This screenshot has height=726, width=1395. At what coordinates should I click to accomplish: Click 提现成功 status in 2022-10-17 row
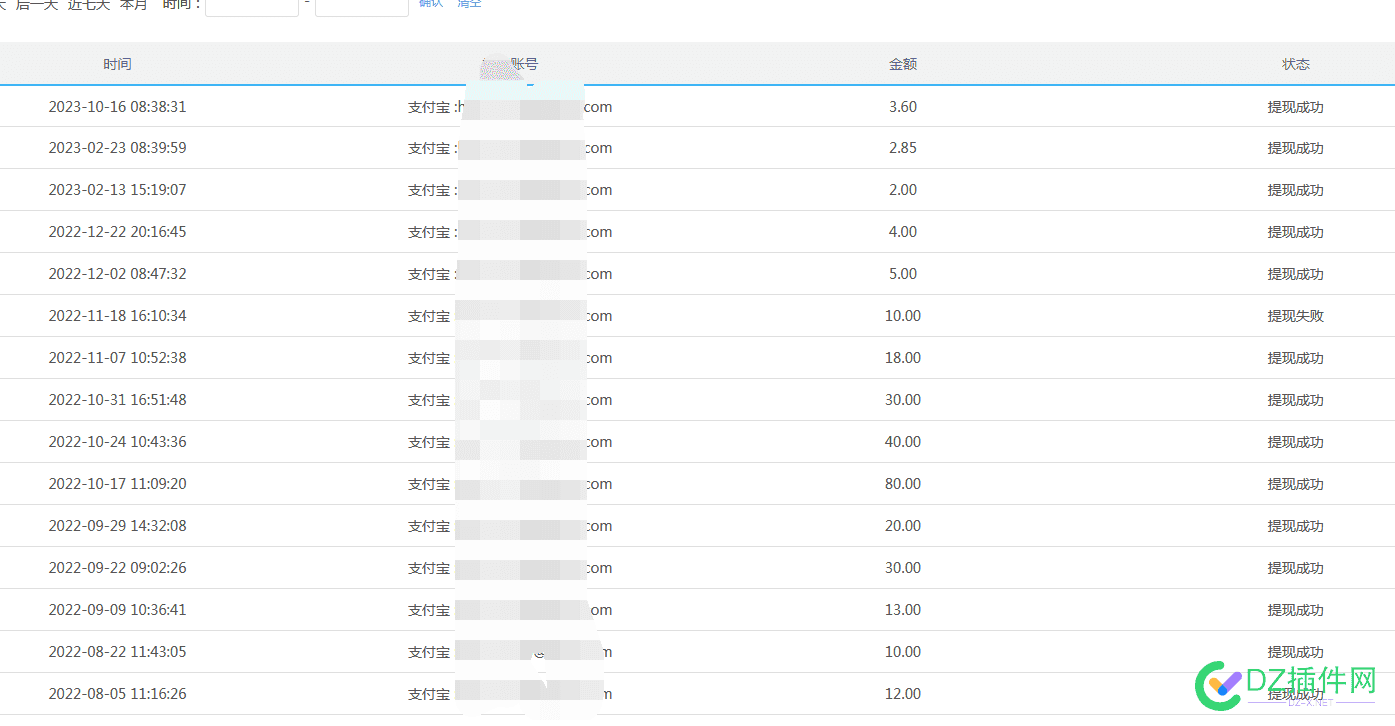pos(1296,484)
